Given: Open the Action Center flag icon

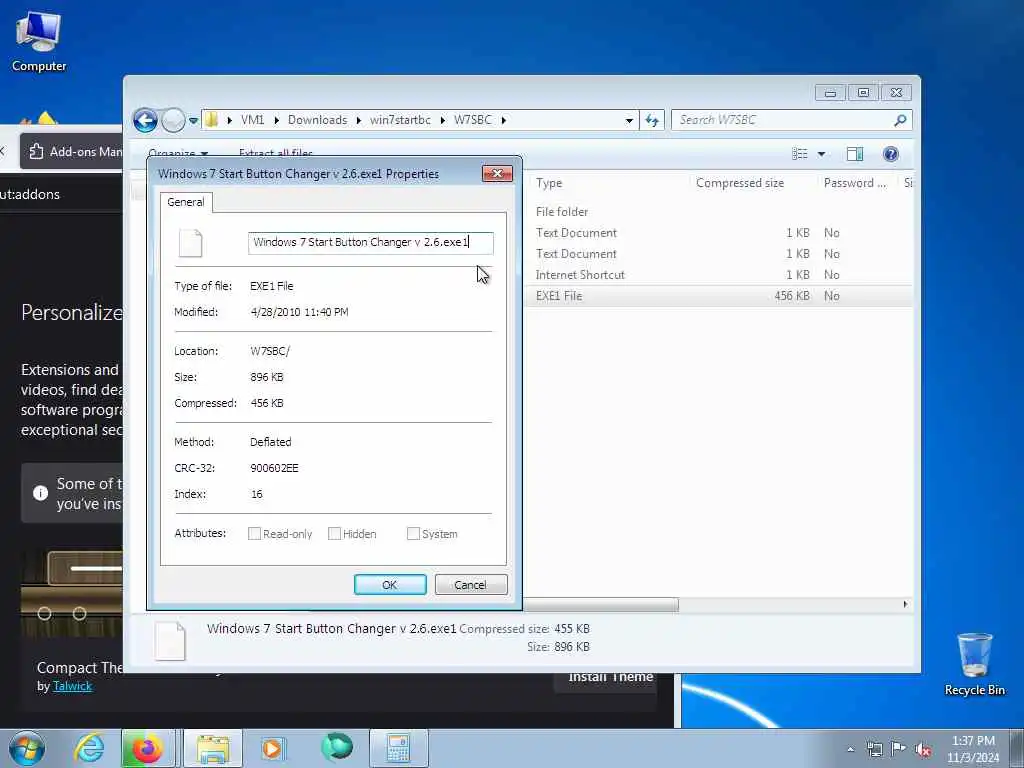Looking at the screenshot, I should 899,749.
